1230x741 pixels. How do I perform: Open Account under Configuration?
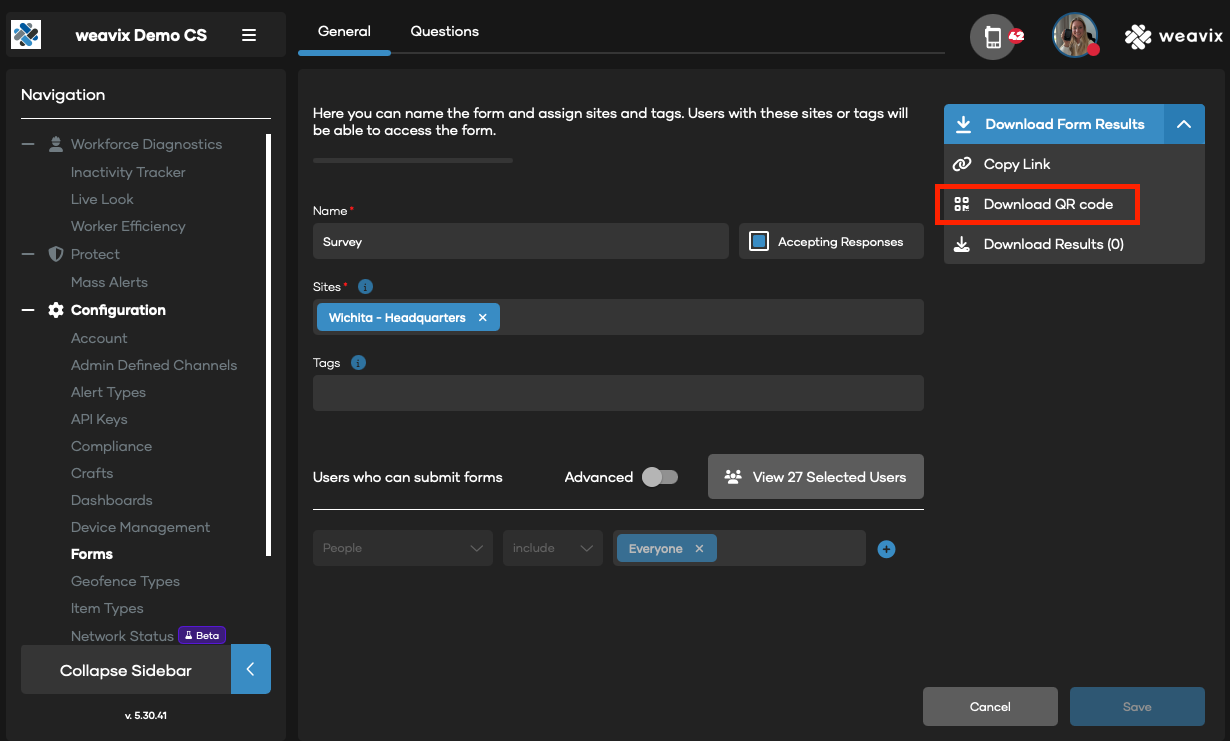[x=99, y=338]
